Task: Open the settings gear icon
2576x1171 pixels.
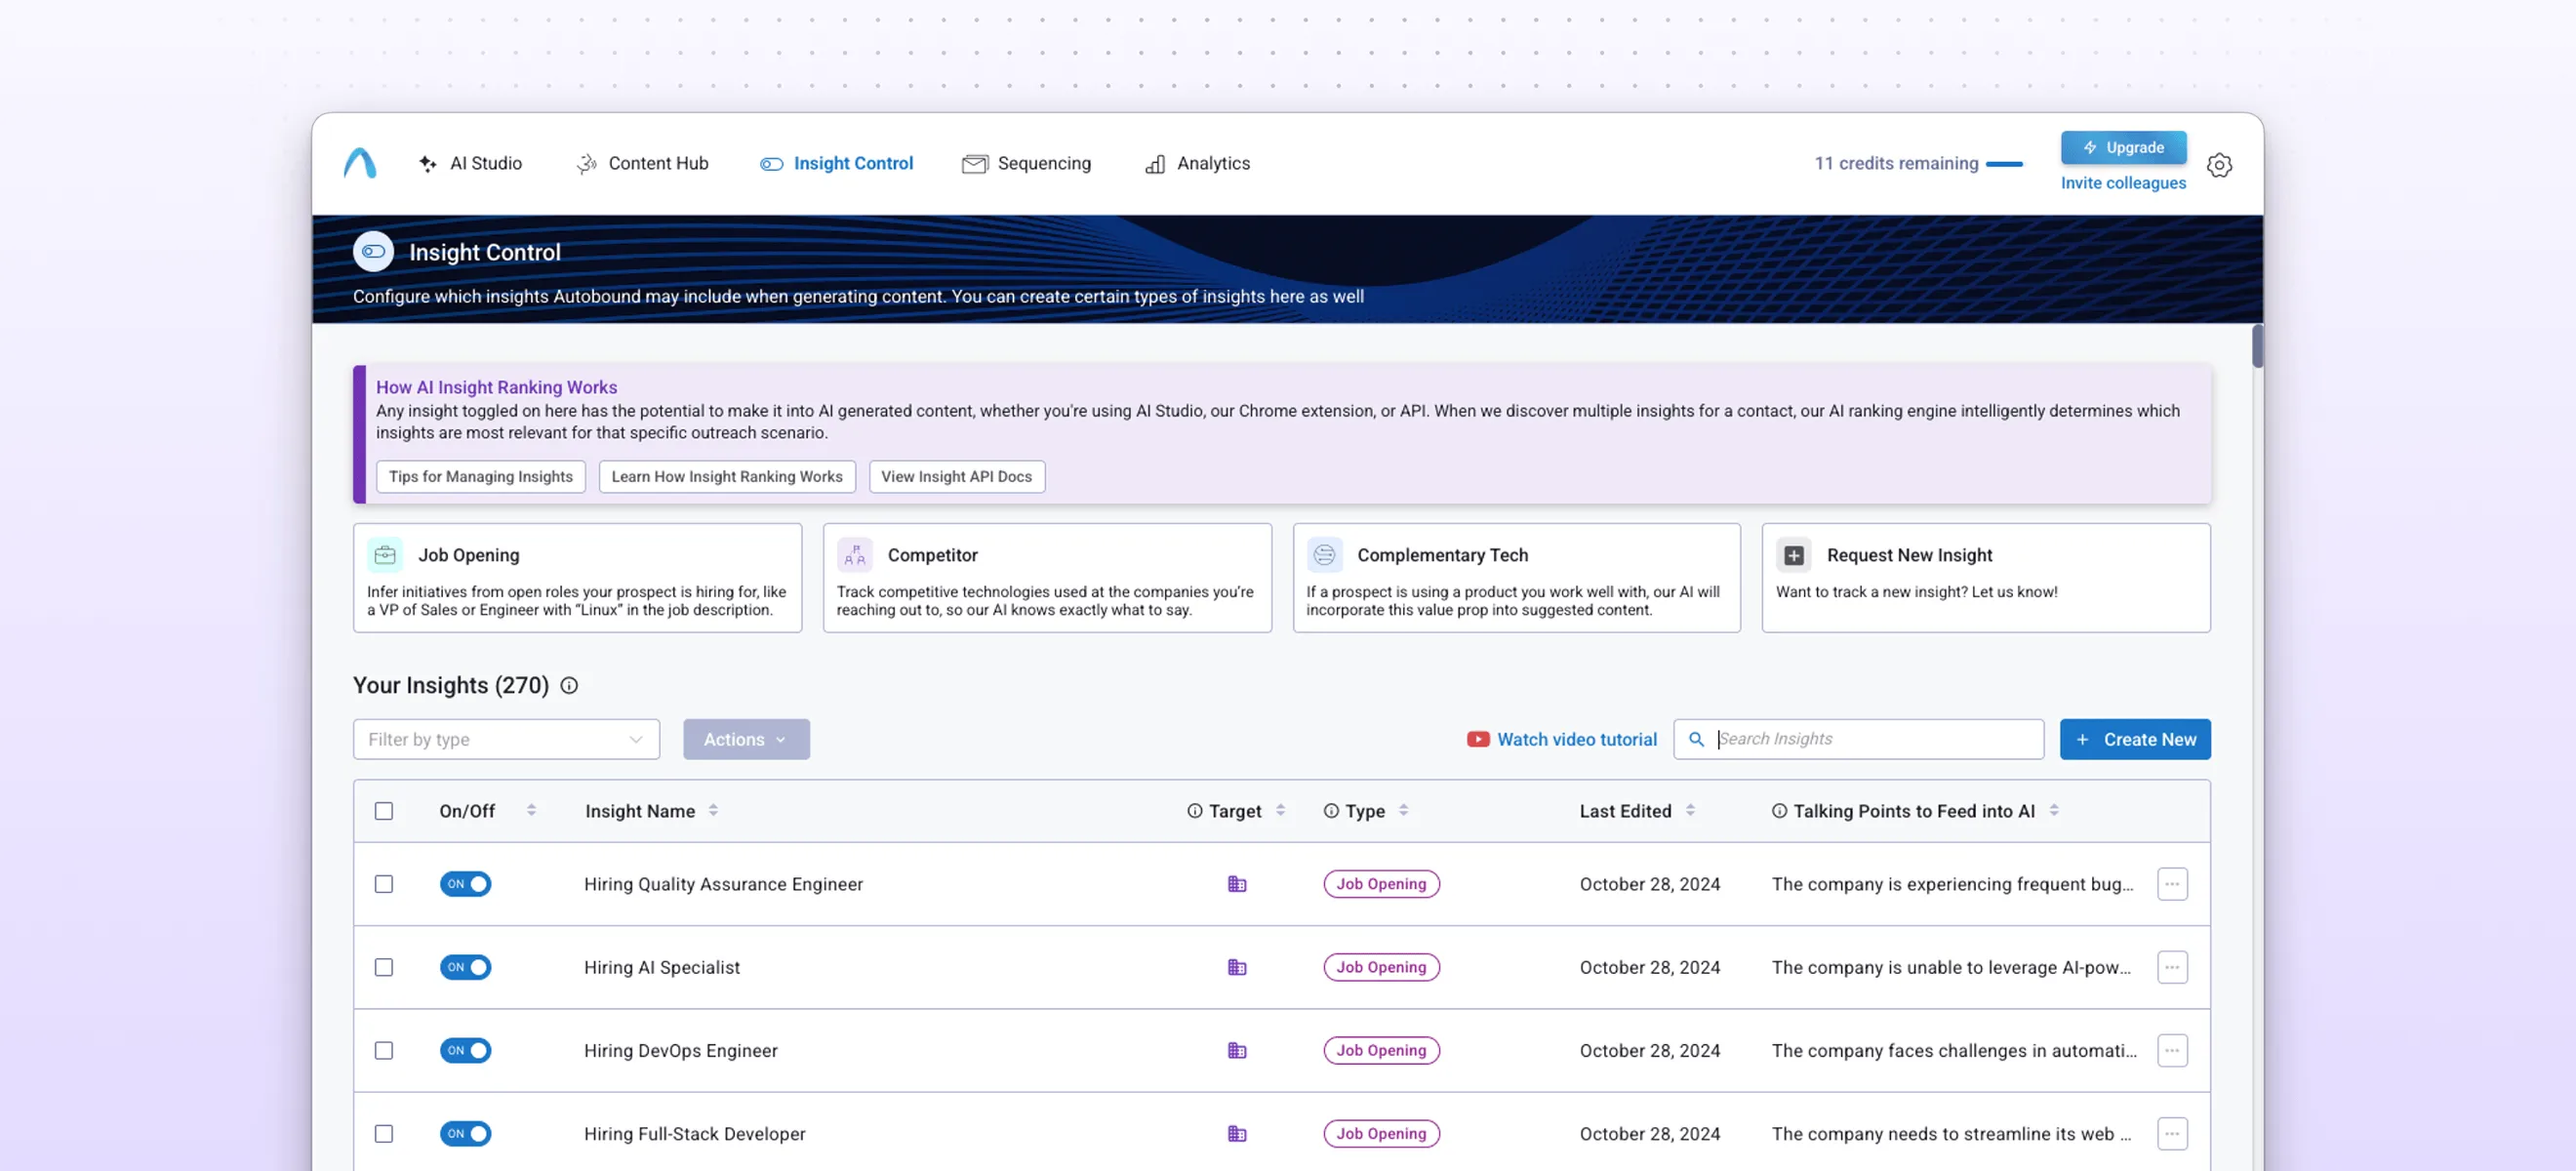Action: [x=2219, y=165]
